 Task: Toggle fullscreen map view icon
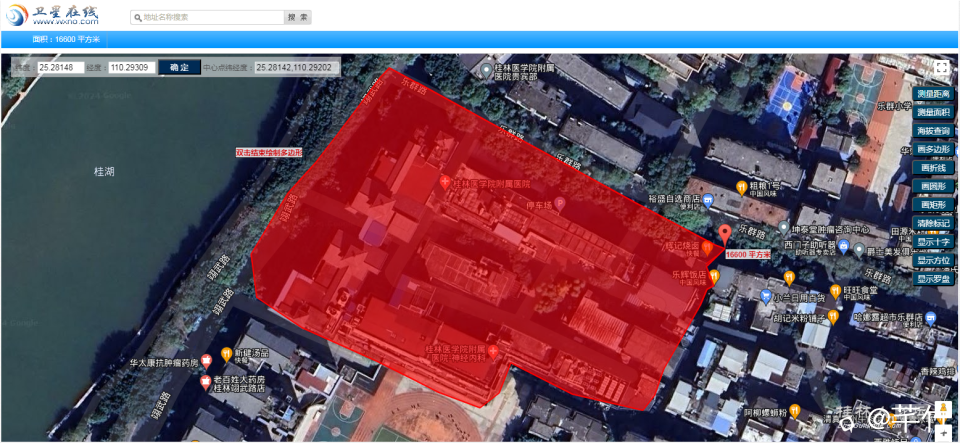point(941,68)
